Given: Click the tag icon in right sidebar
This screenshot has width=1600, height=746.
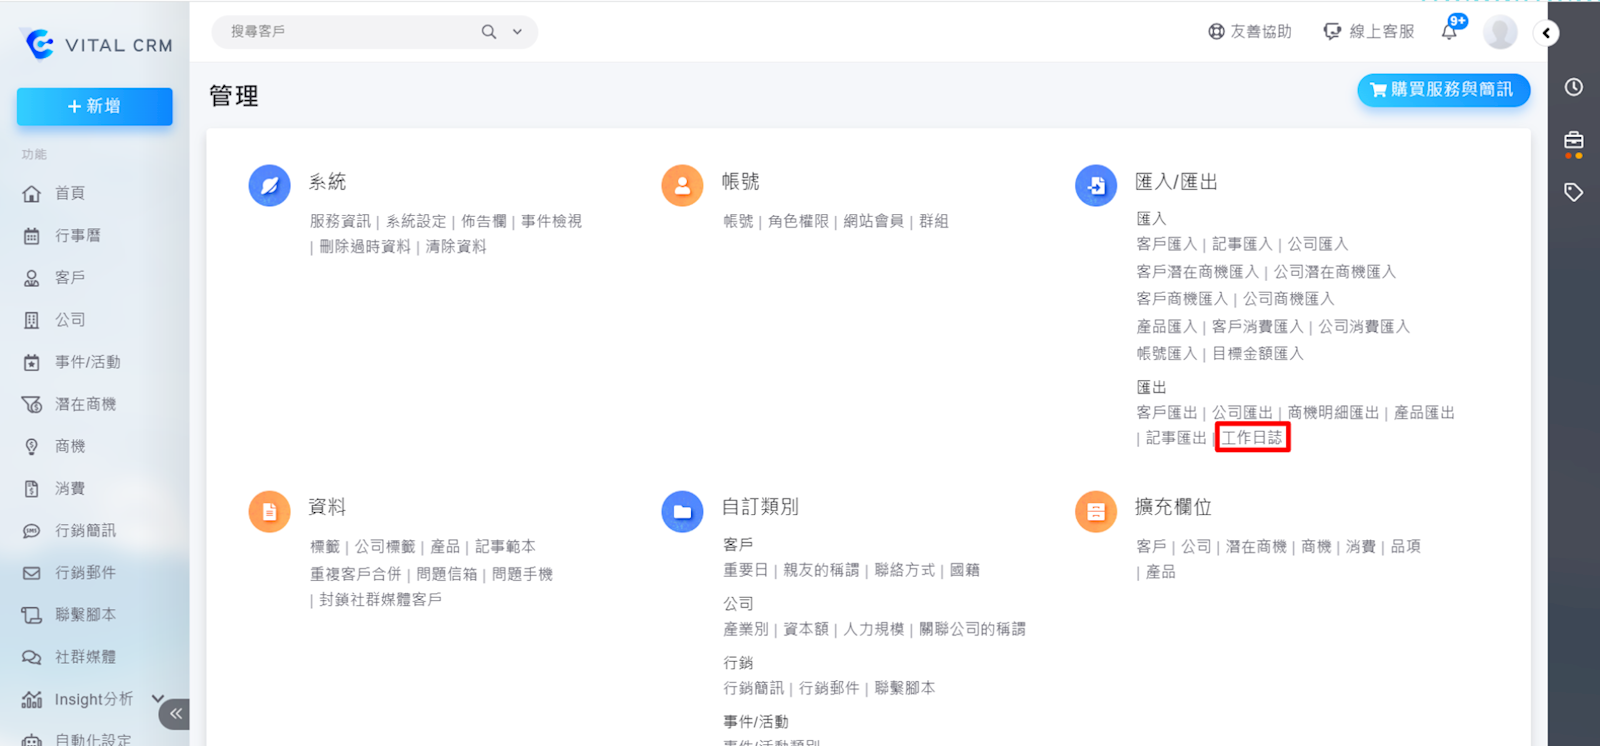Looking at the screenshot, I should point(1574,192).
